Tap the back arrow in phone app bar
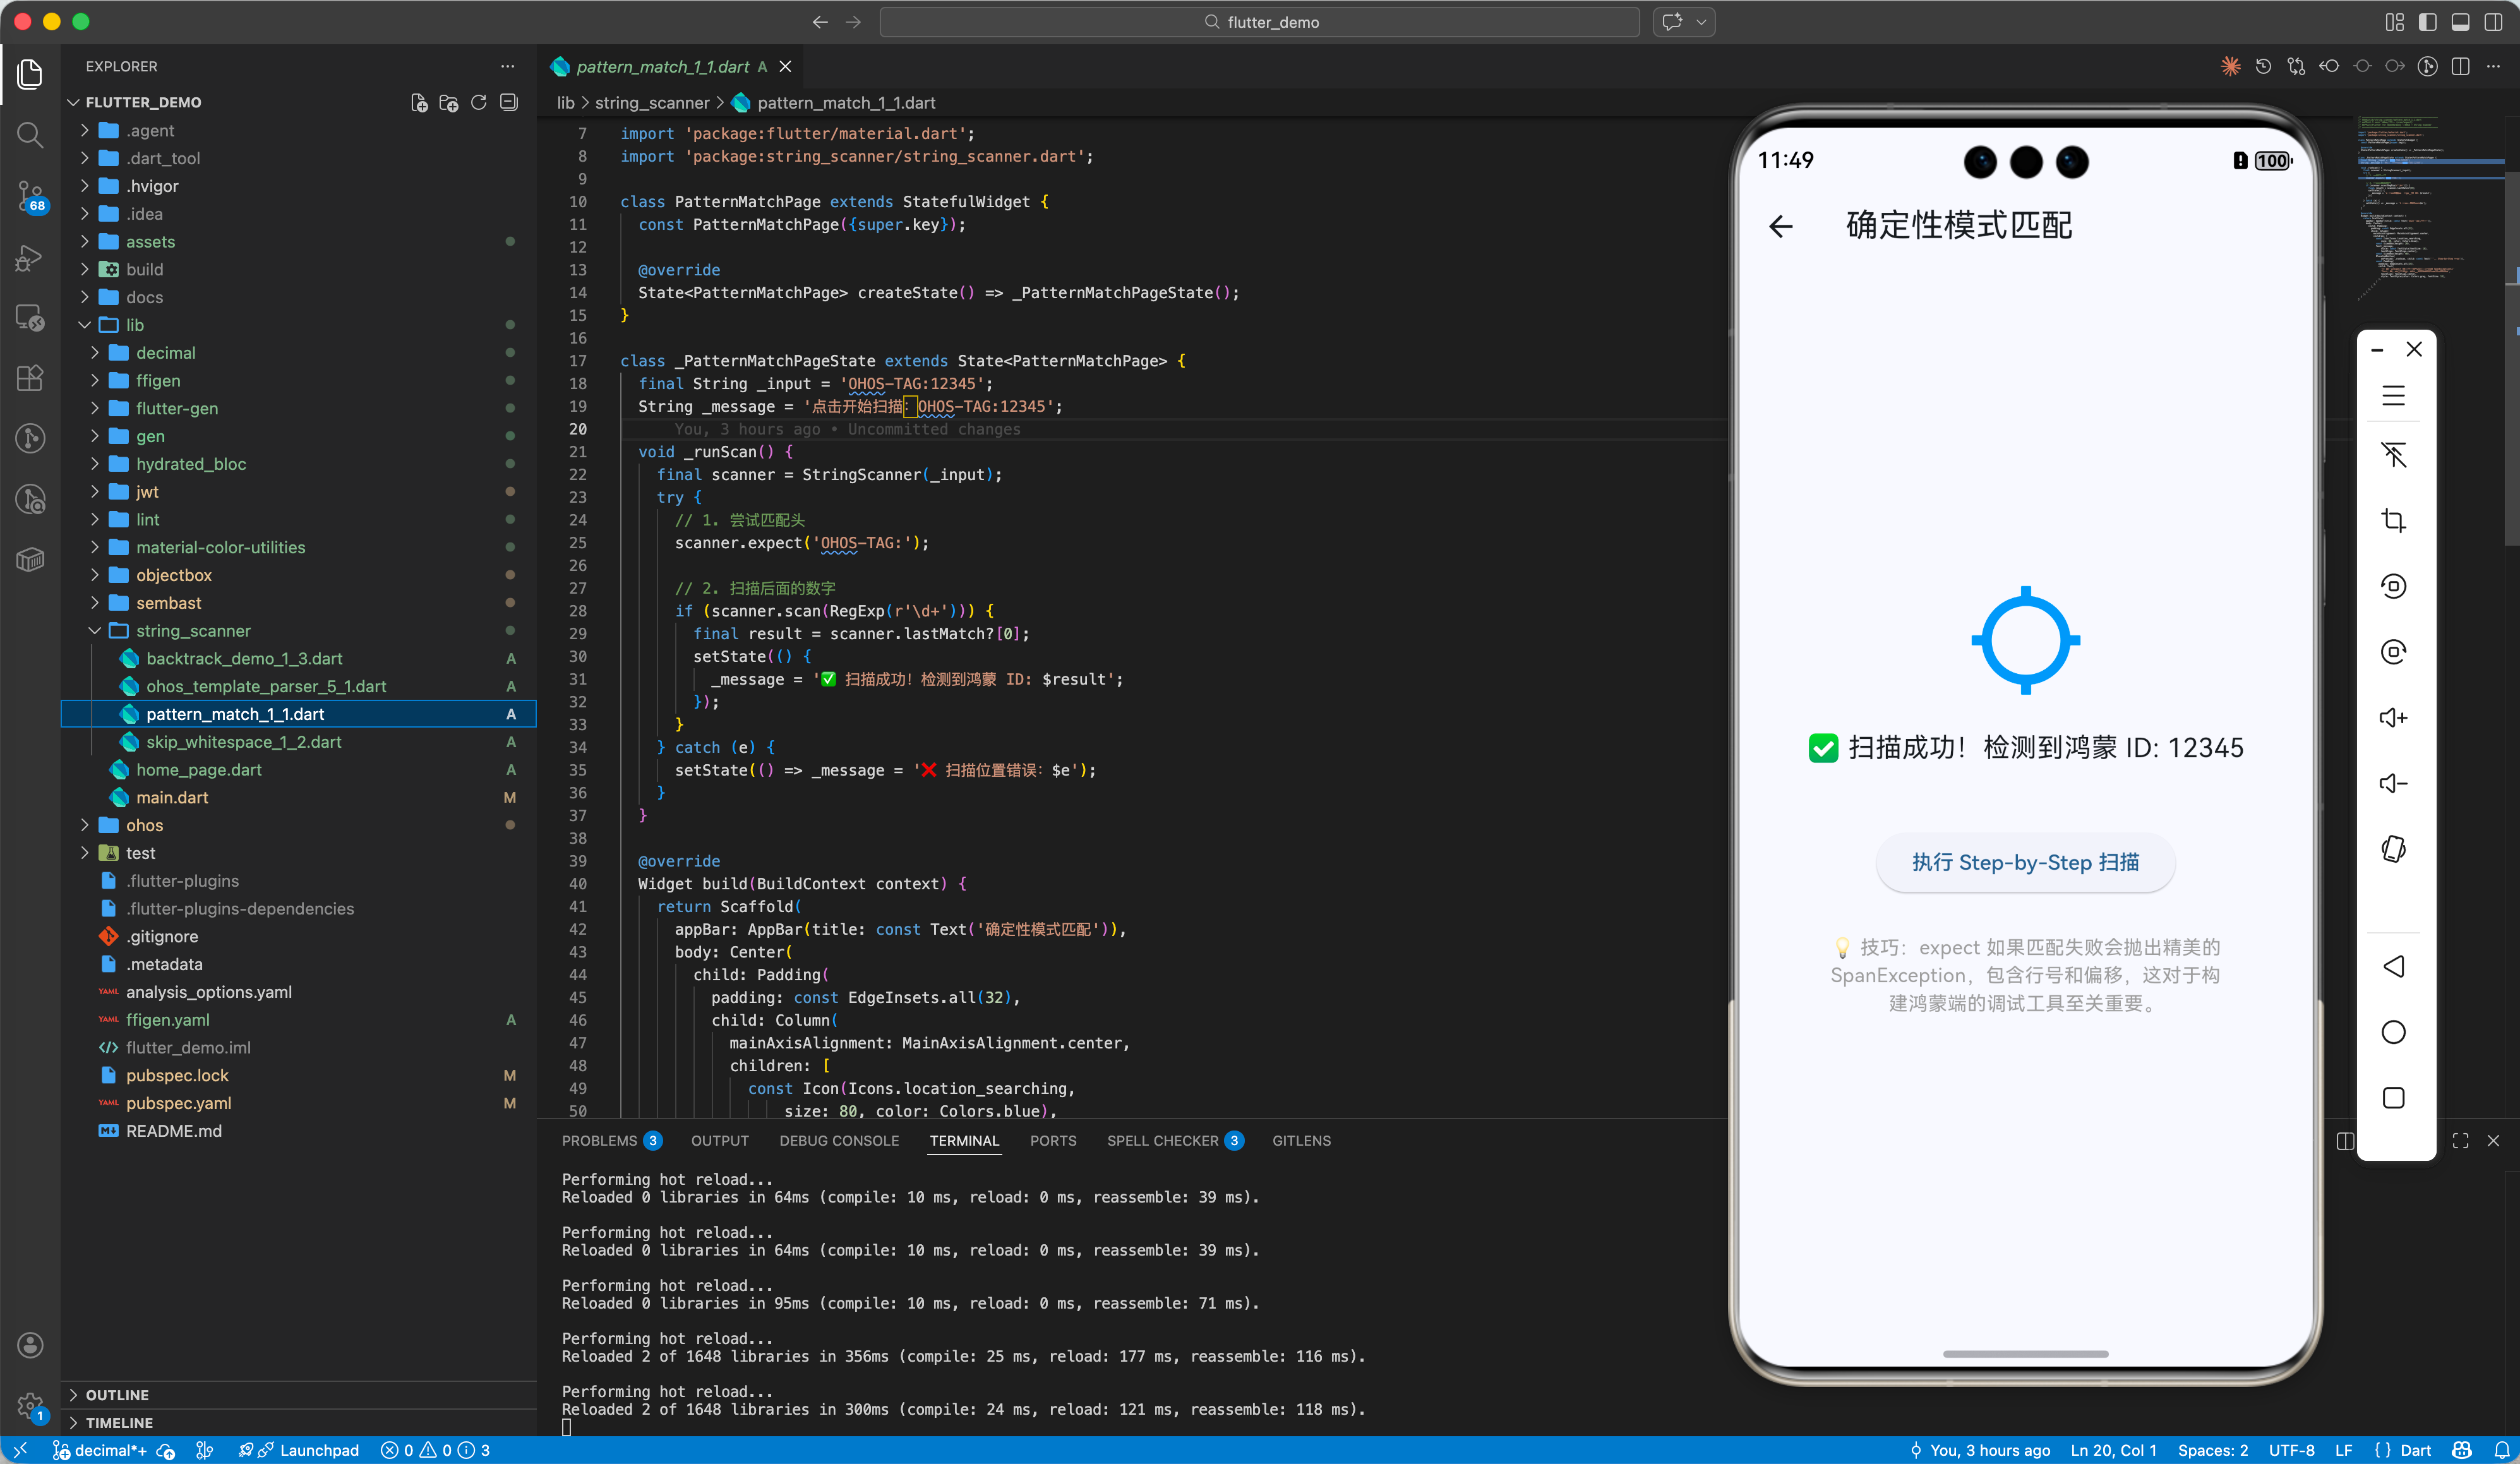The height and width of the screenshot is (1464, 2520). (x=1781, y=226)
